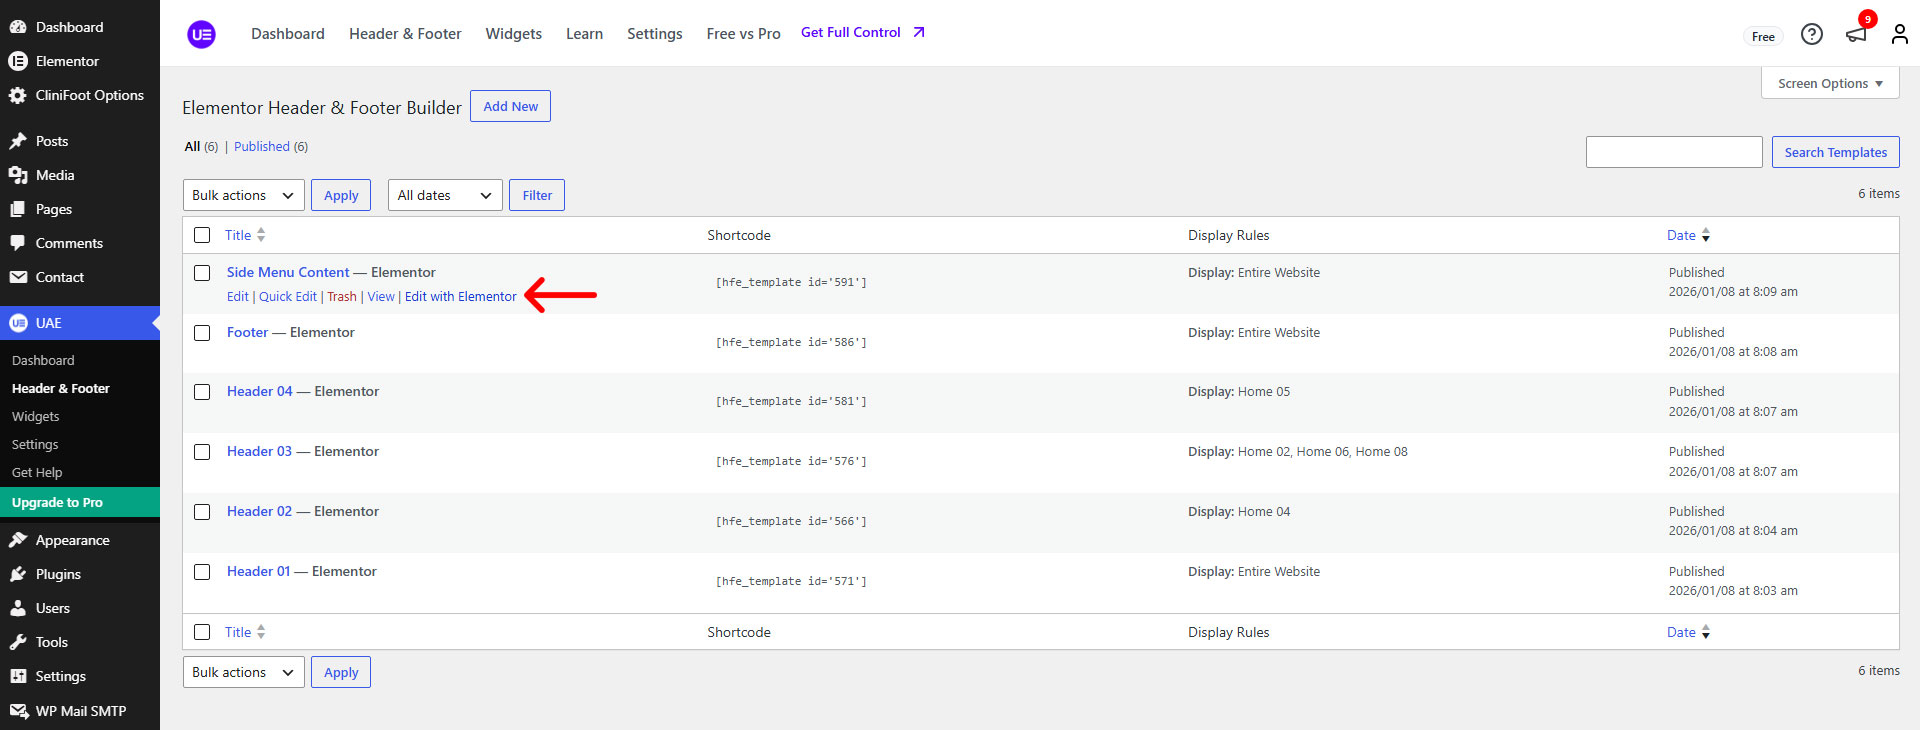Image resolution: width=1920 pixels, height=730 pixels.
Task: Go to the Learn top menu item
Action: pyautogui.click(x=584, y=34)
